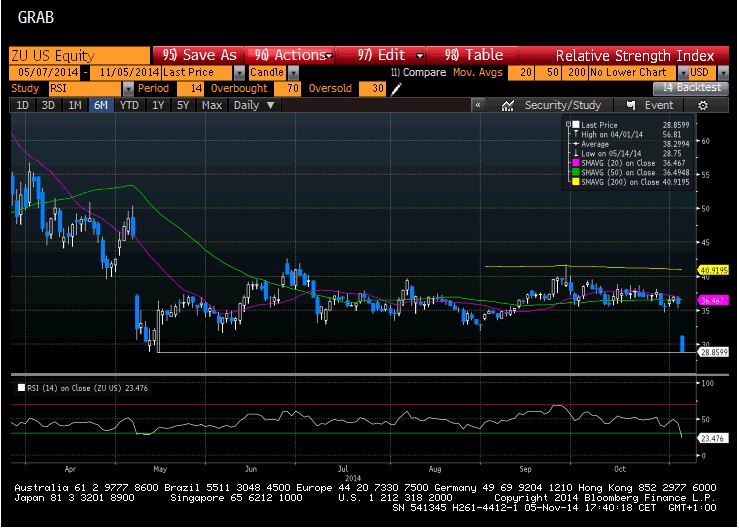Expand the Actions menu arrow
The width and height of the screenshot is (739, 529).
[329, 56]
